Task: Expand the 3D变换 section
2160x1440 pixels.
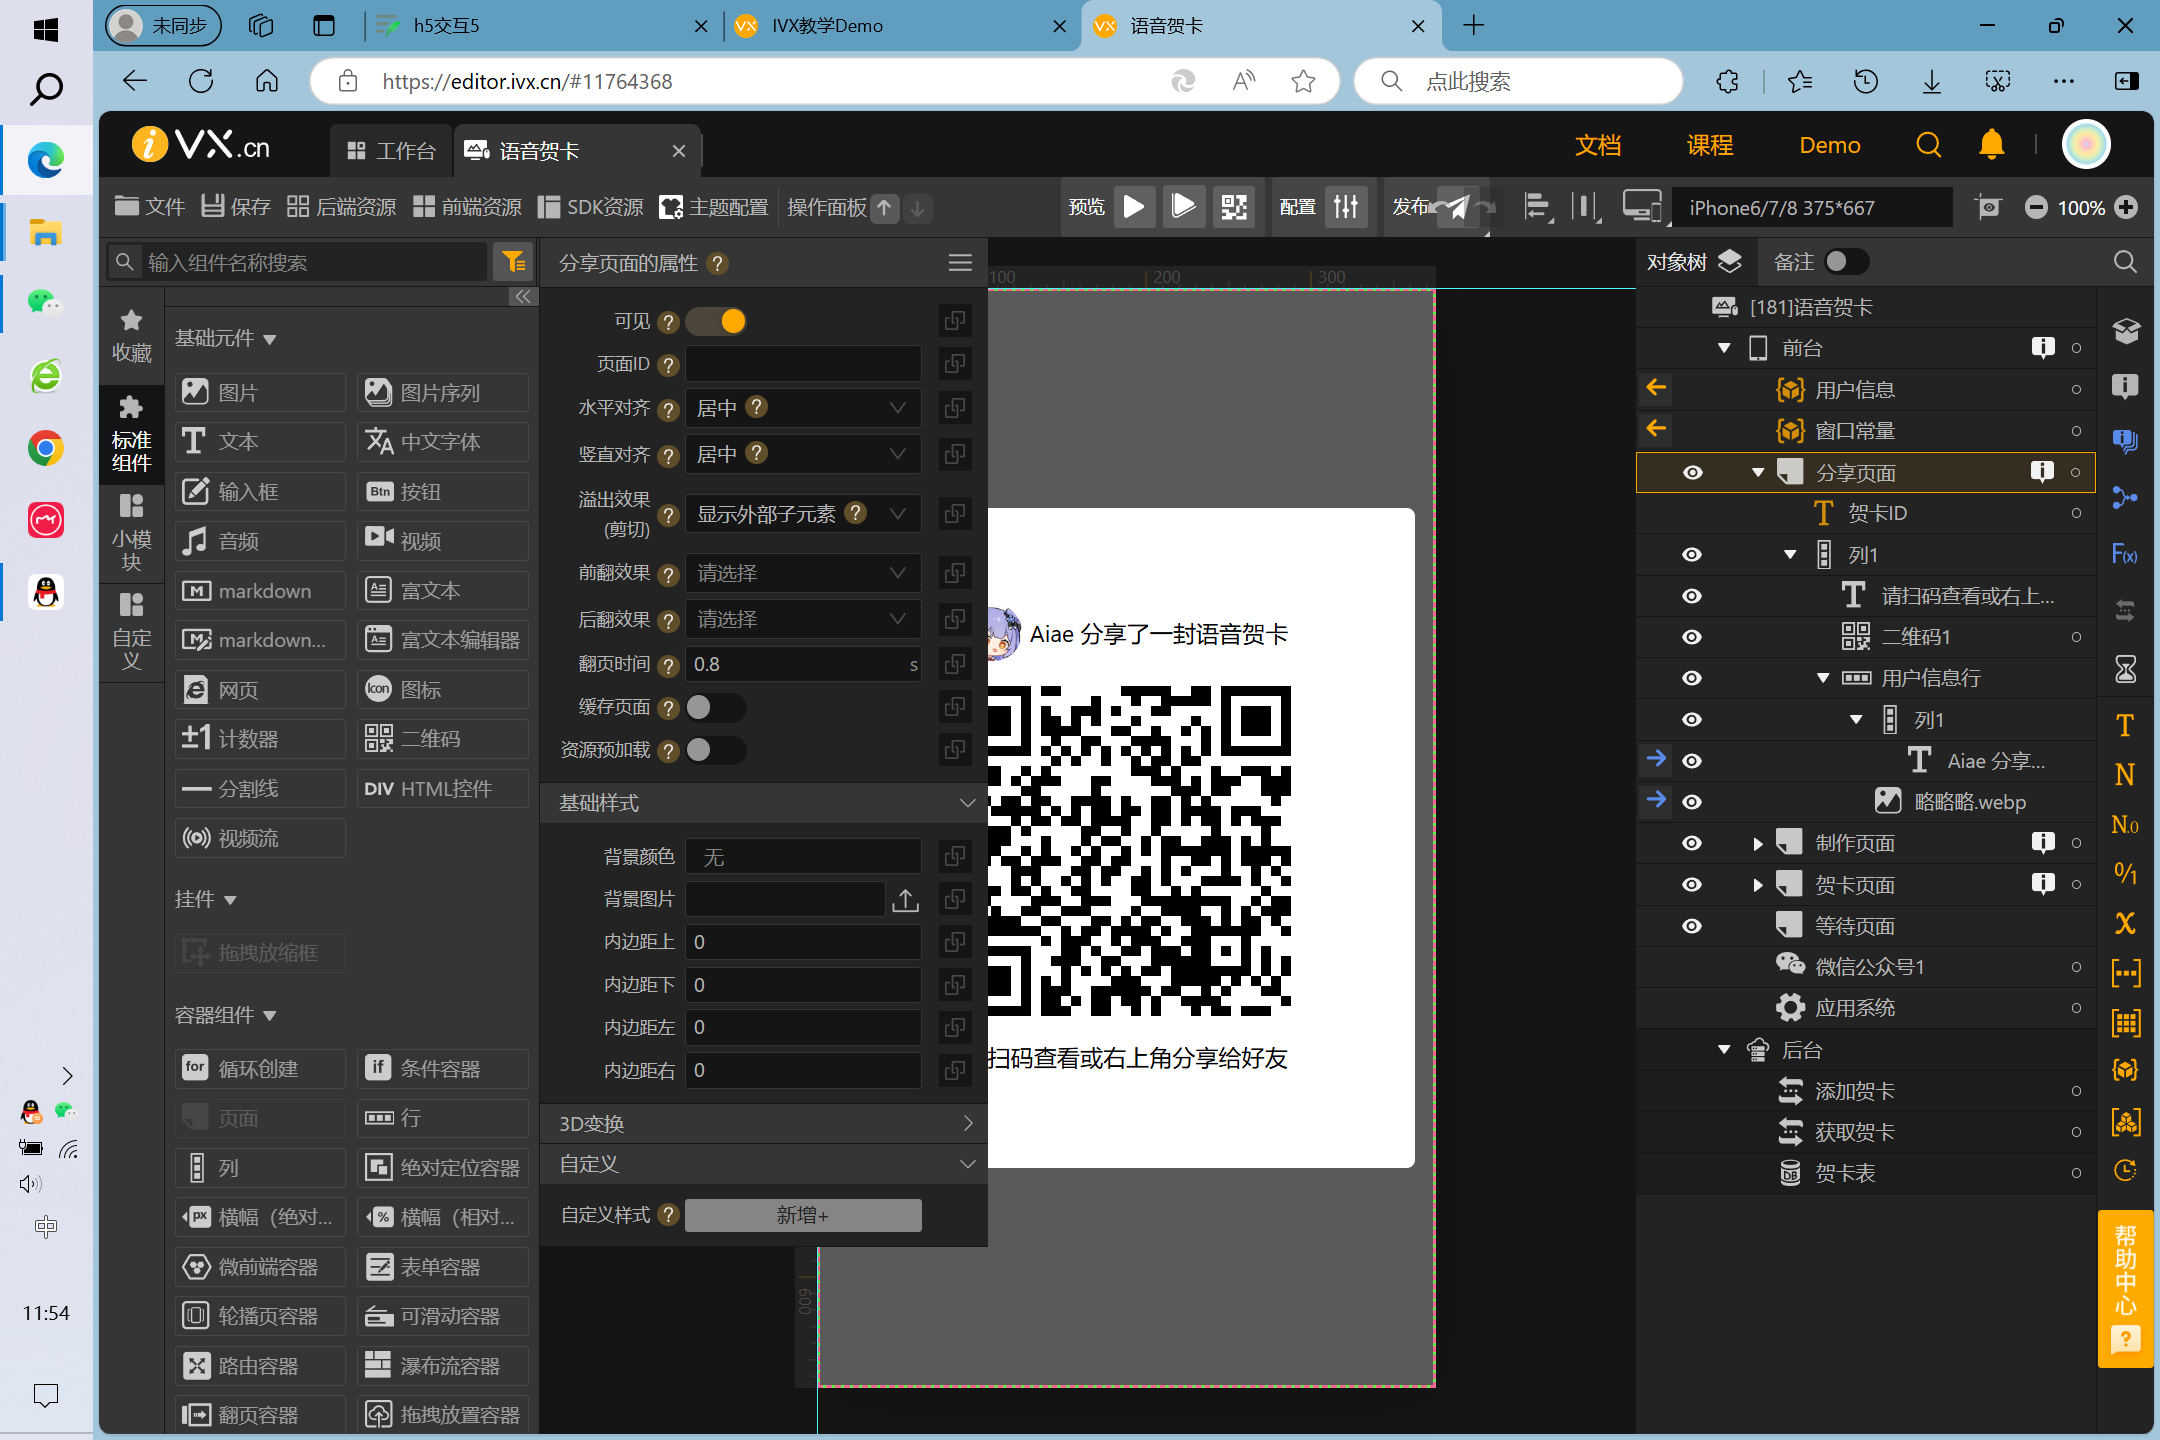Action: [764, 1123]
